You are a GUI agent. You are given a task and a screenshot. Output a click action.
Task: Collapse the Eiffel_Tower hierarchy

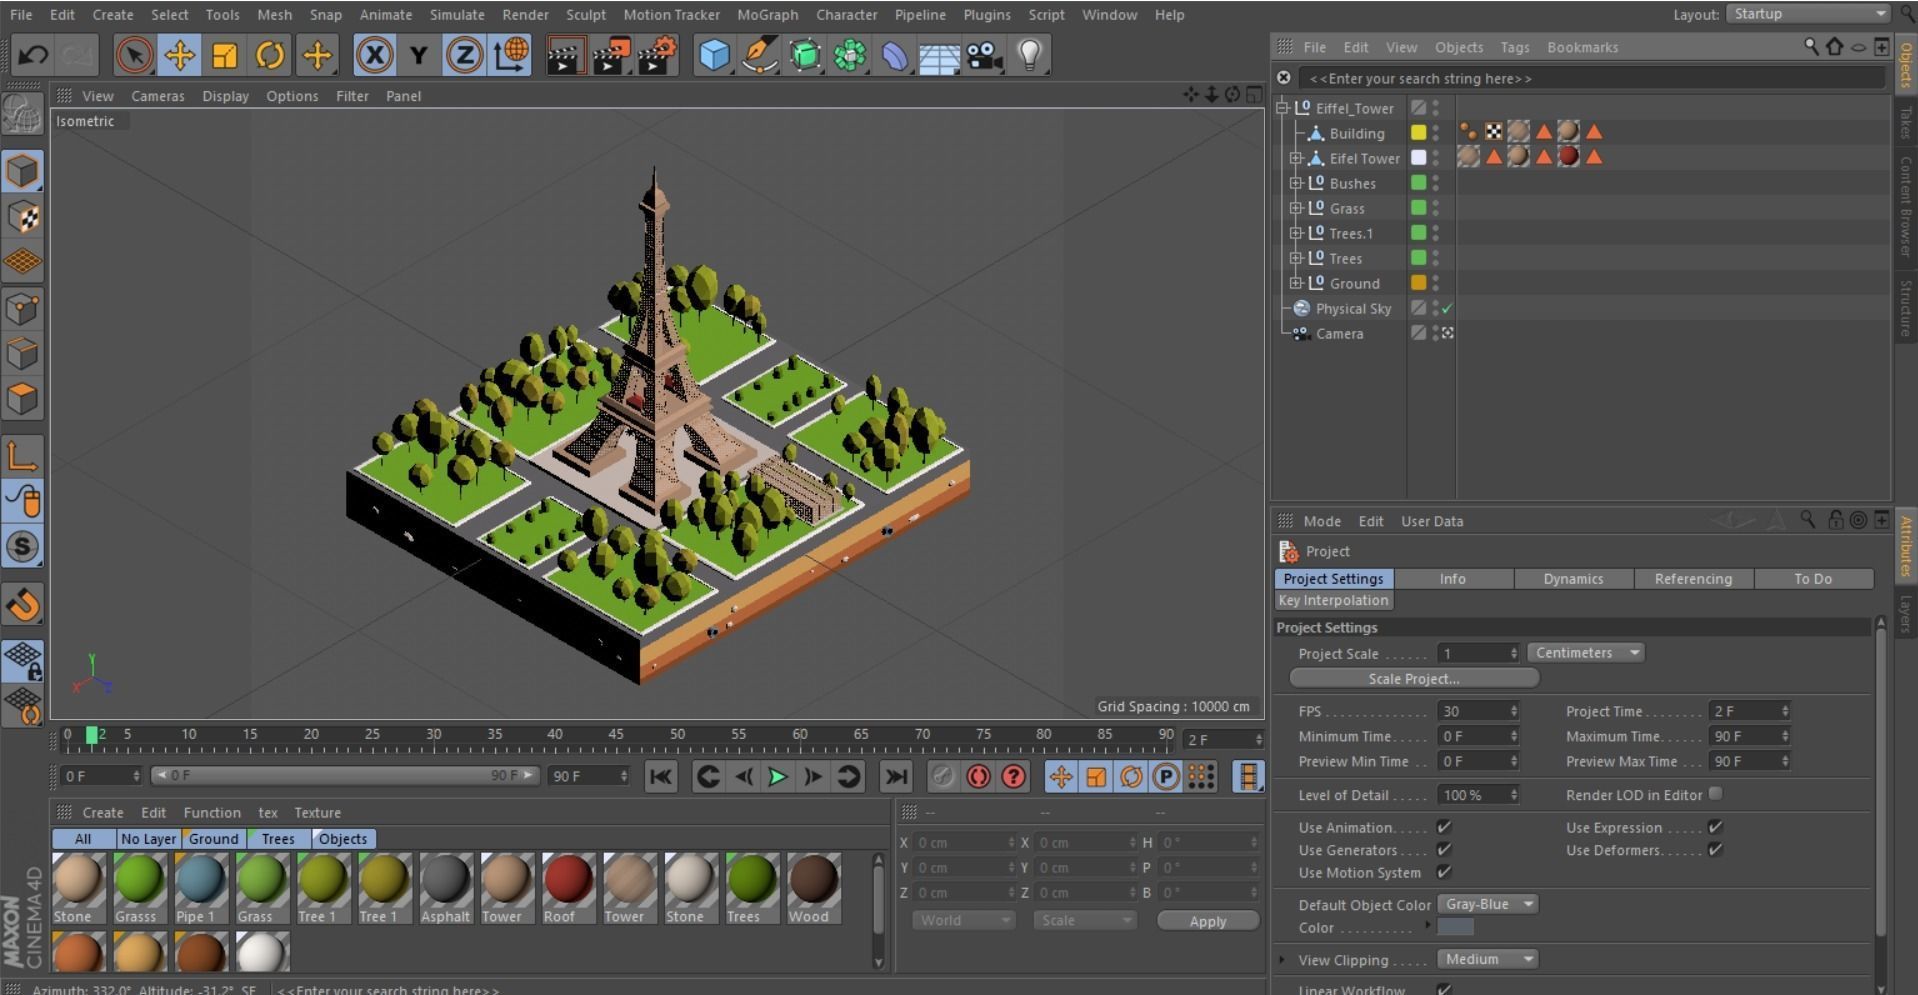[x=1282, y=108]
